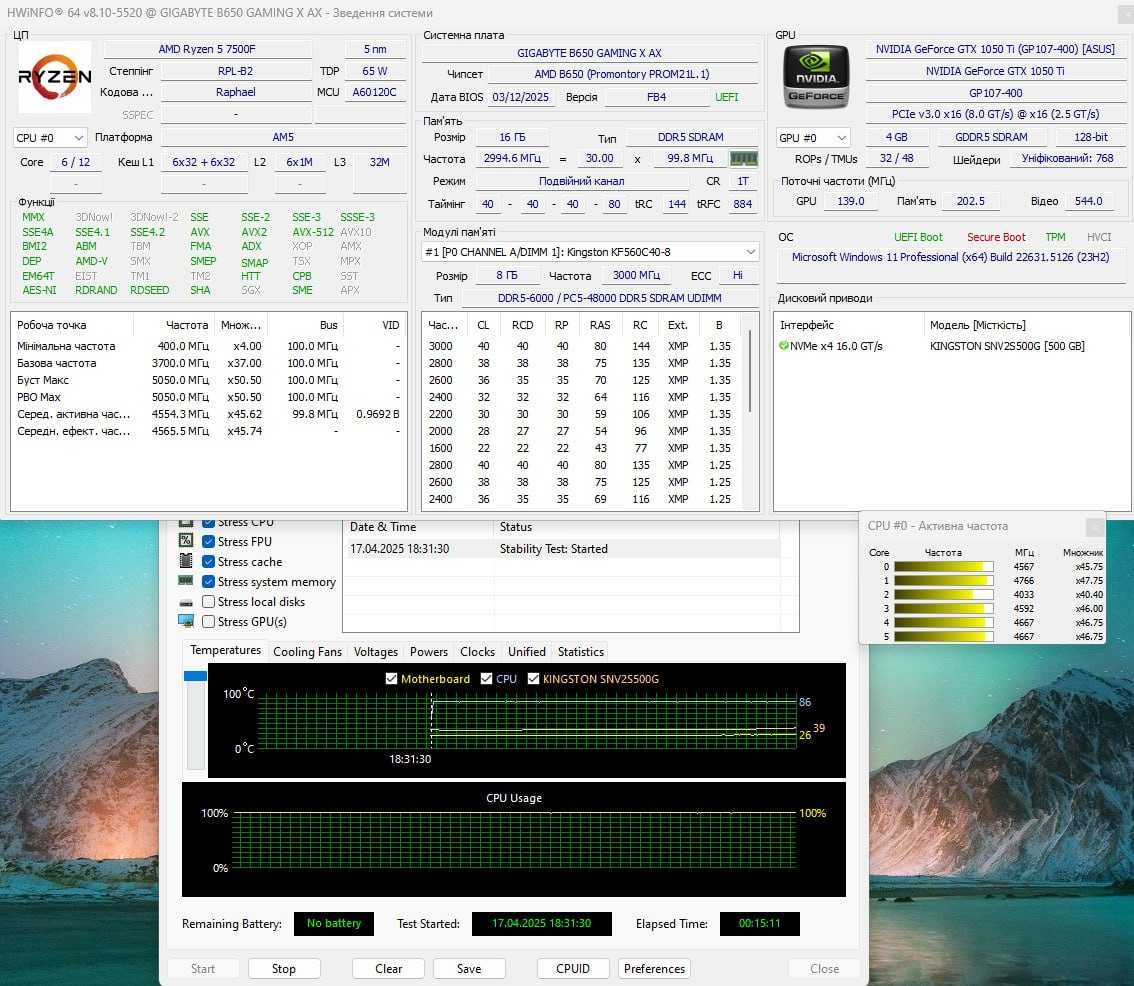Viewport: 1134px width, 986px height.
Task: Open Preferences in stability test
Action: pos(654,969)
